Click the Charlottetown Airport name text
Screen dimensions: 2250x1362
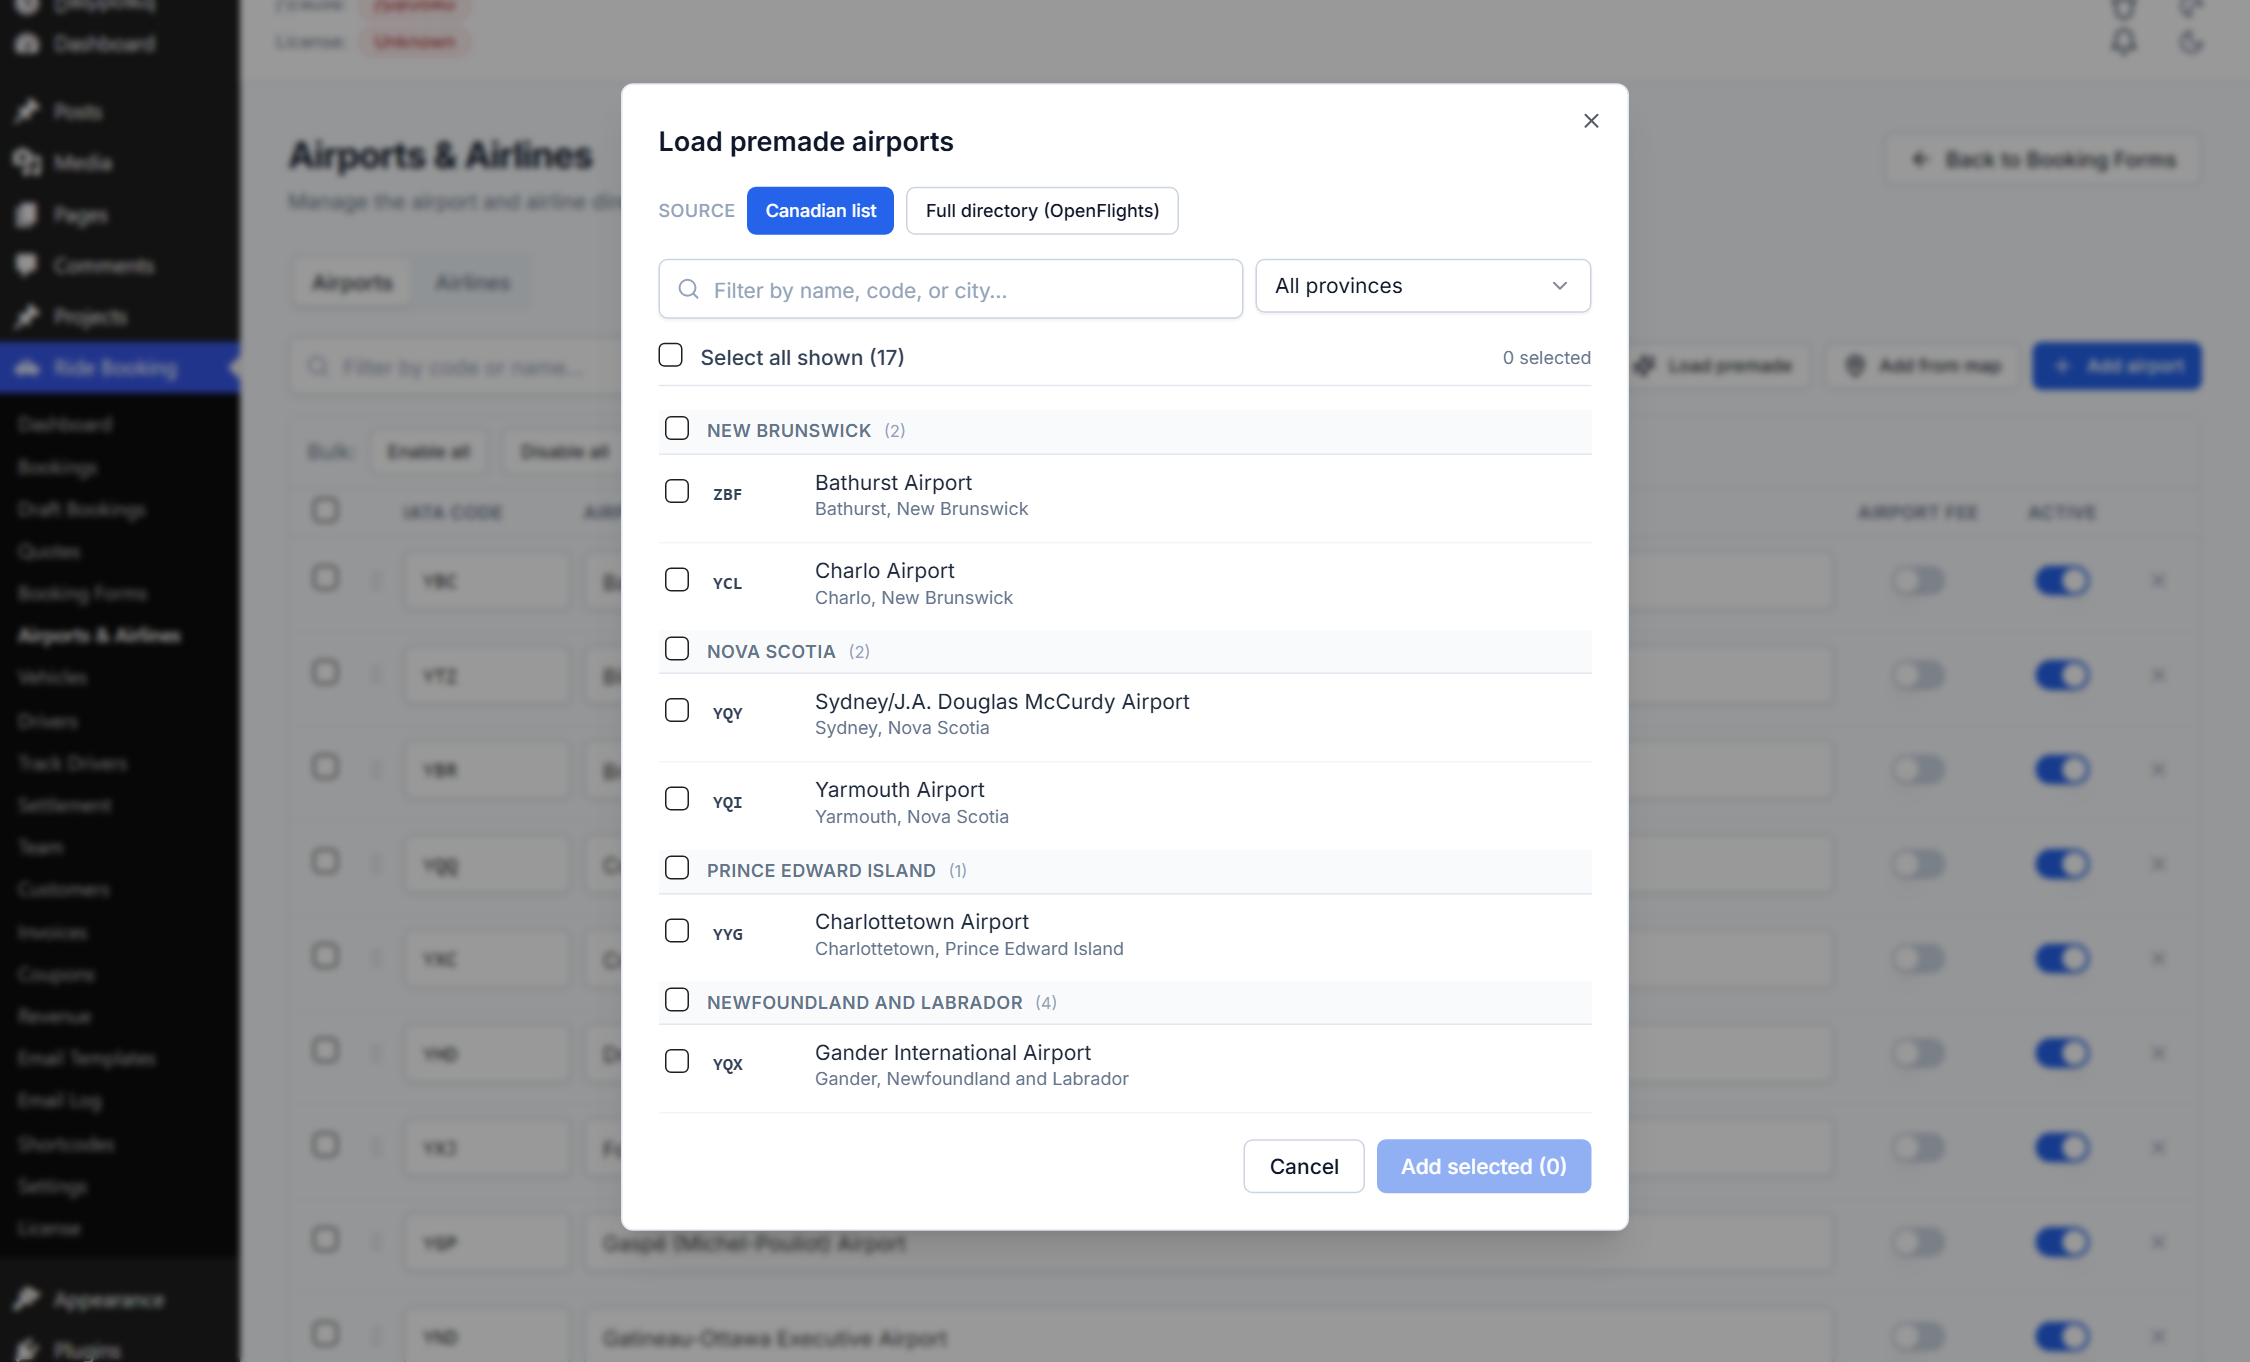pos(921,921)
